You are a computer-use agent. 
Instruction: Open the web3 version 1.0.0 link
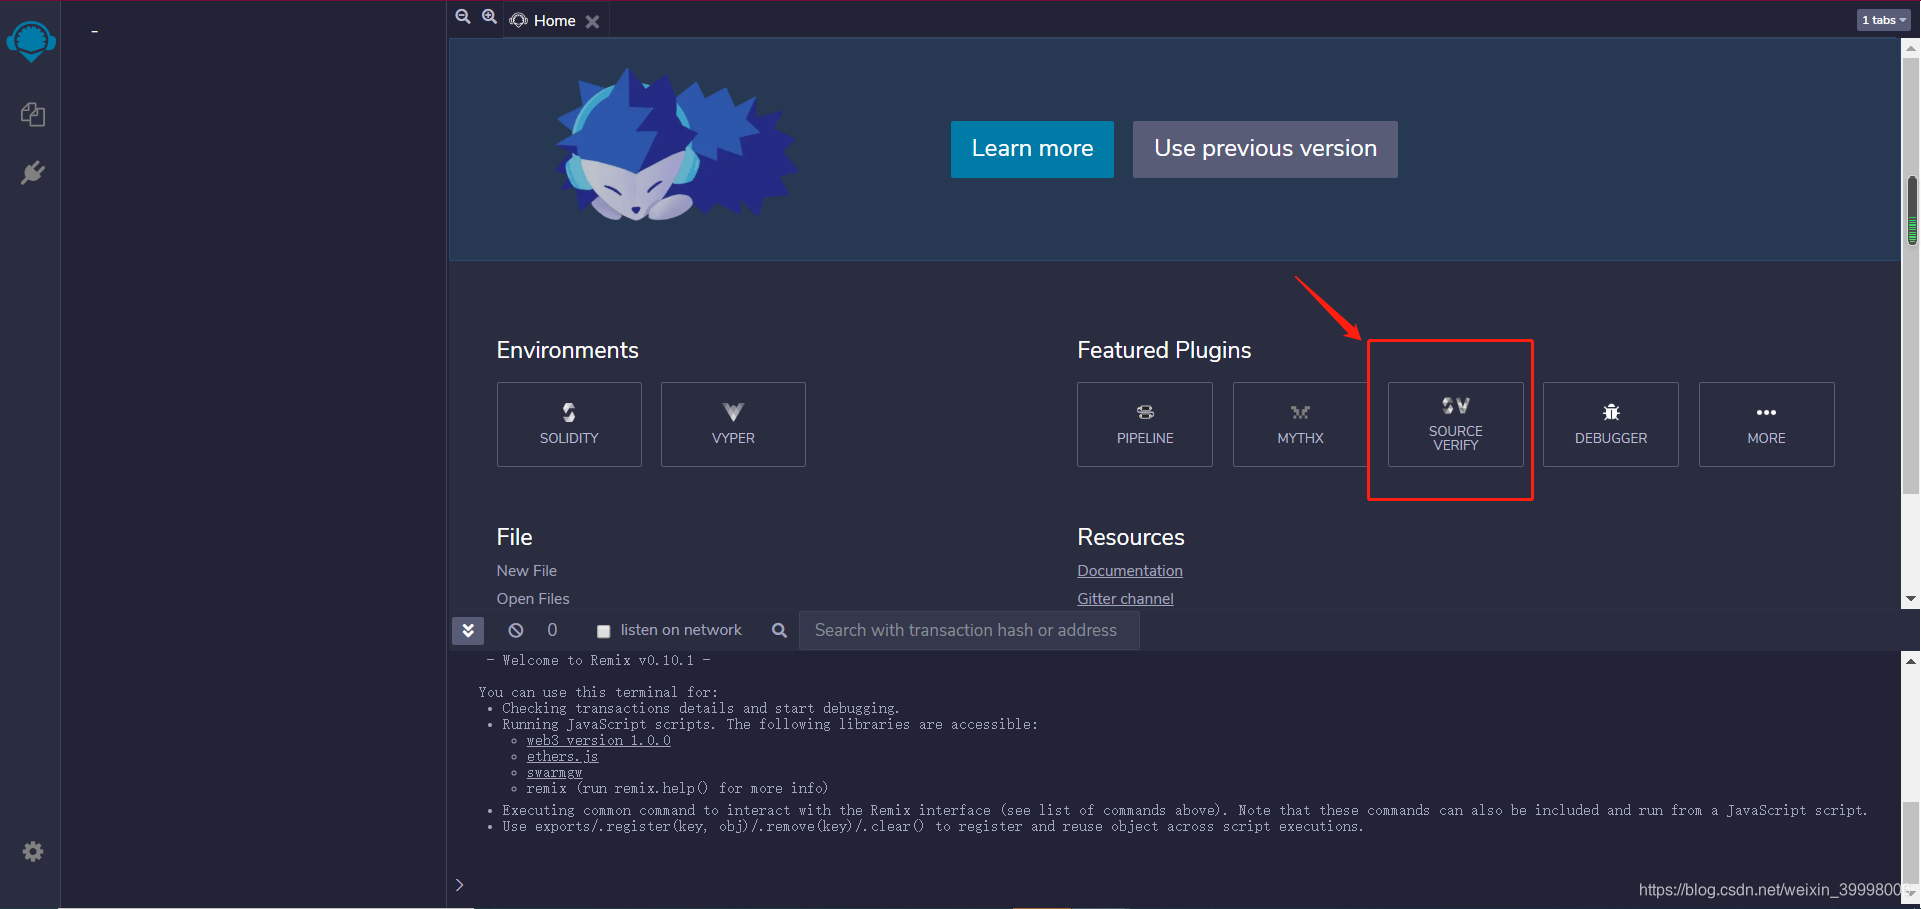(598, 741)
